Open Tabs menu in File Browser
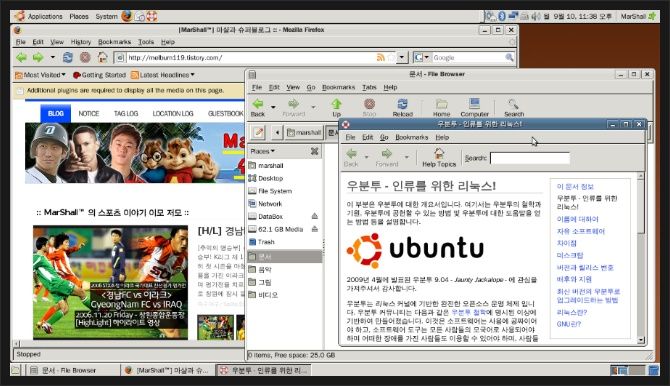The width and height of the screenshot is (670, 386). click(369, 87)
